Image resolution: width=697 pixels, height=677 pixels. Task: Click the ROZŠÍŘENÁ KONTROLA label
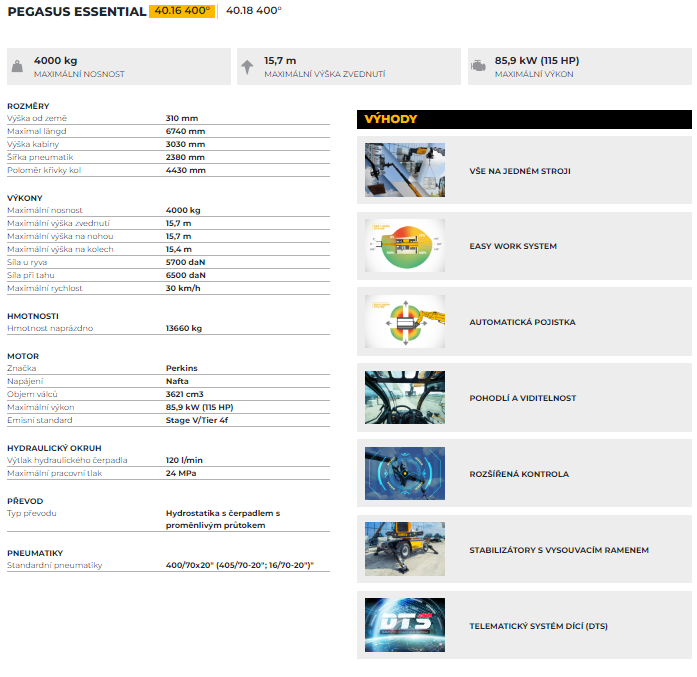point(519,474)
